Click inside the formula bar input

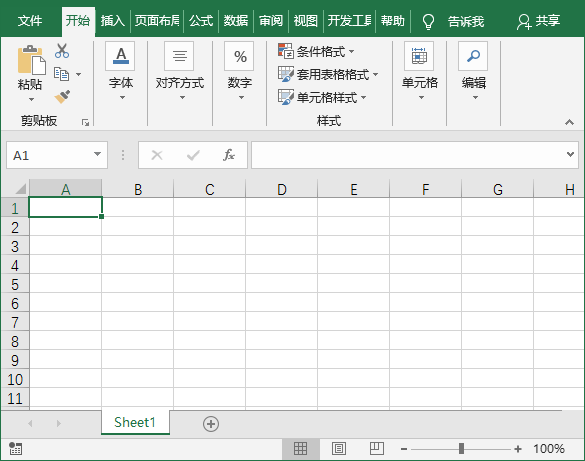point(410,155)
